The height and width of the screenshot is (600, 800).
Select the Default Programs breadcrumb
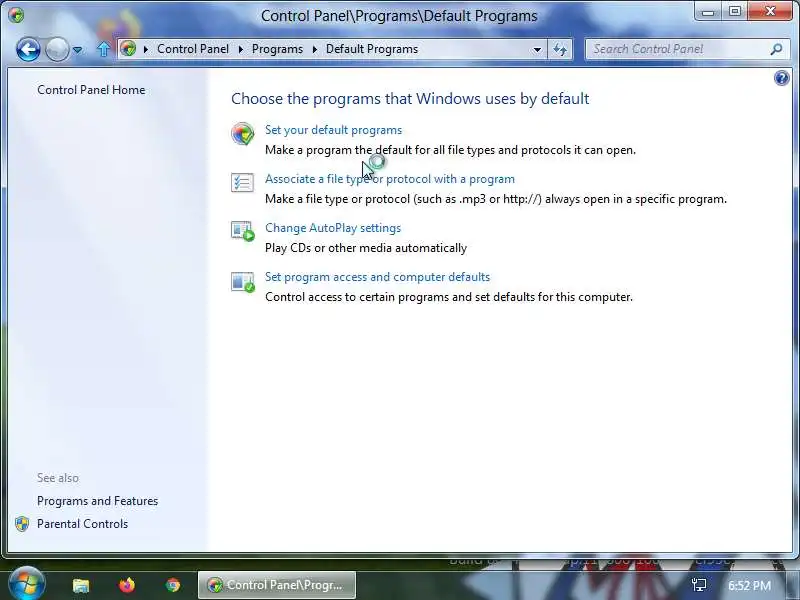point(372,49)
